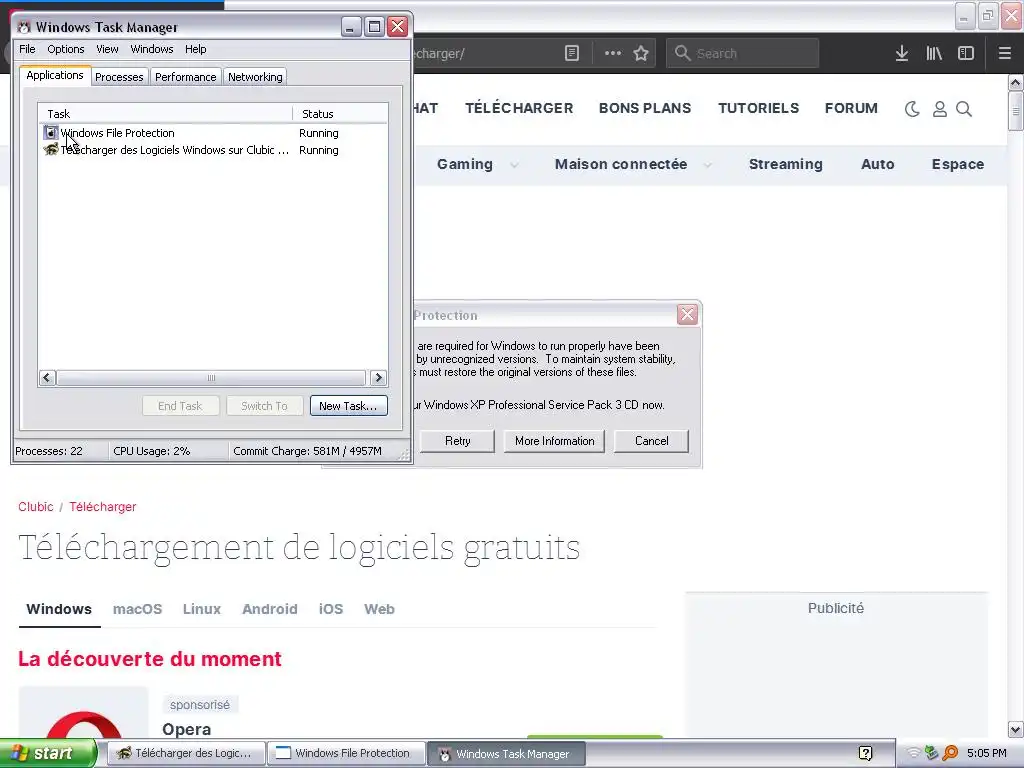Click the New Task... button

point(348,406)
